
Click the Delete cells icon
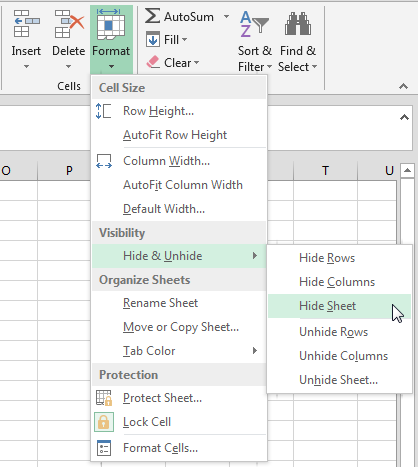69,23
